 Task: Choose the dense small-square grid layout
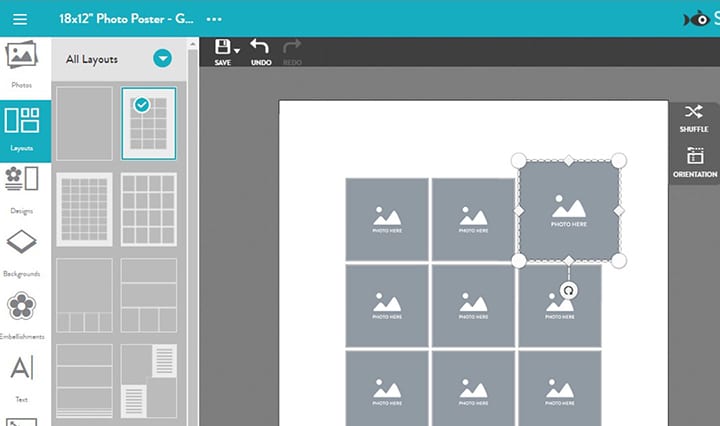(x=84, y=209)
